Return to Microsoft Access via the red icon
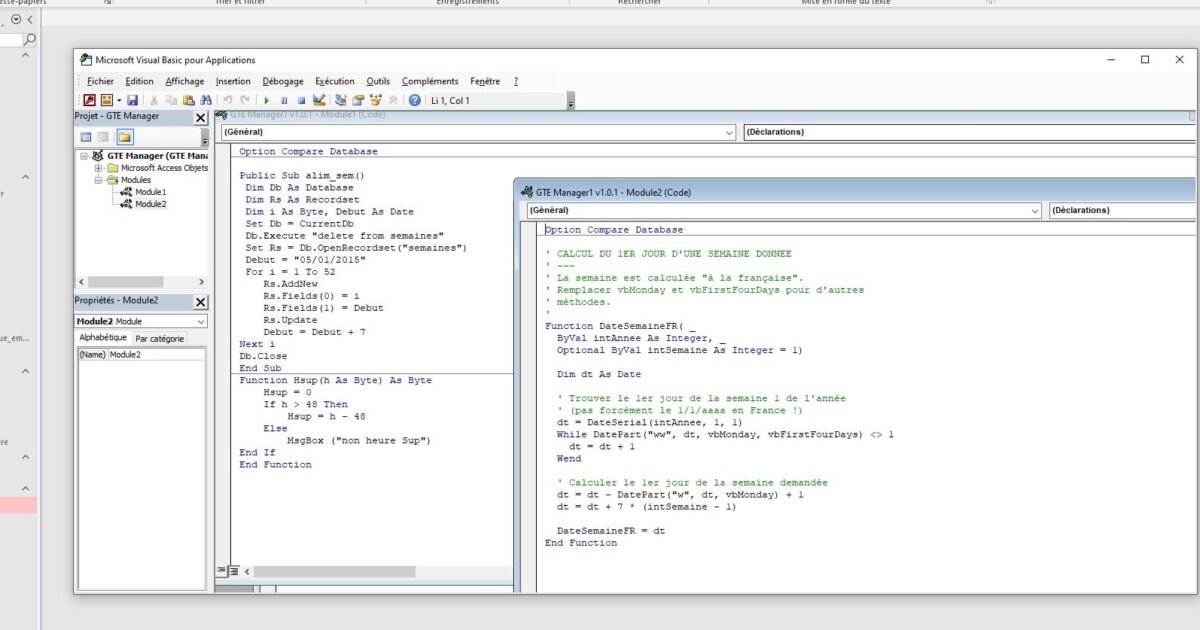This screenshot has width=1200, height=630. [89, 100]
